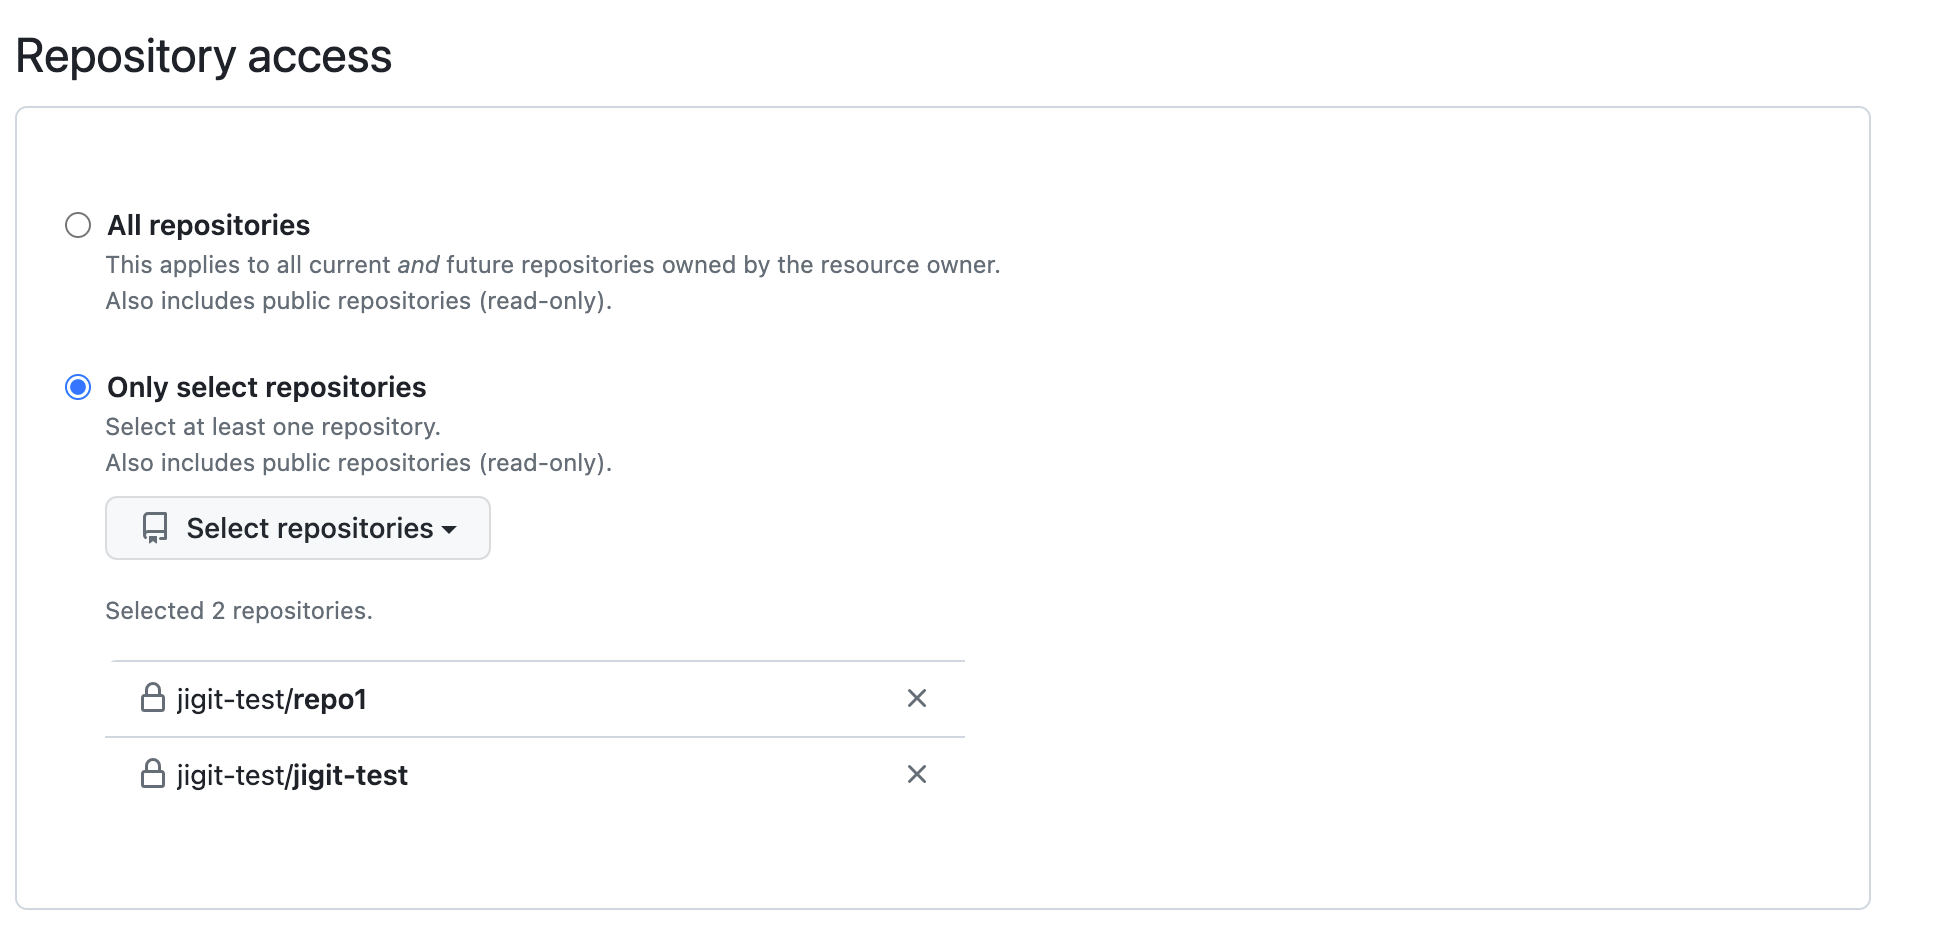
Task: Click the "All repositories" option label
Action: pyautogui.click(x=208, y=225)
